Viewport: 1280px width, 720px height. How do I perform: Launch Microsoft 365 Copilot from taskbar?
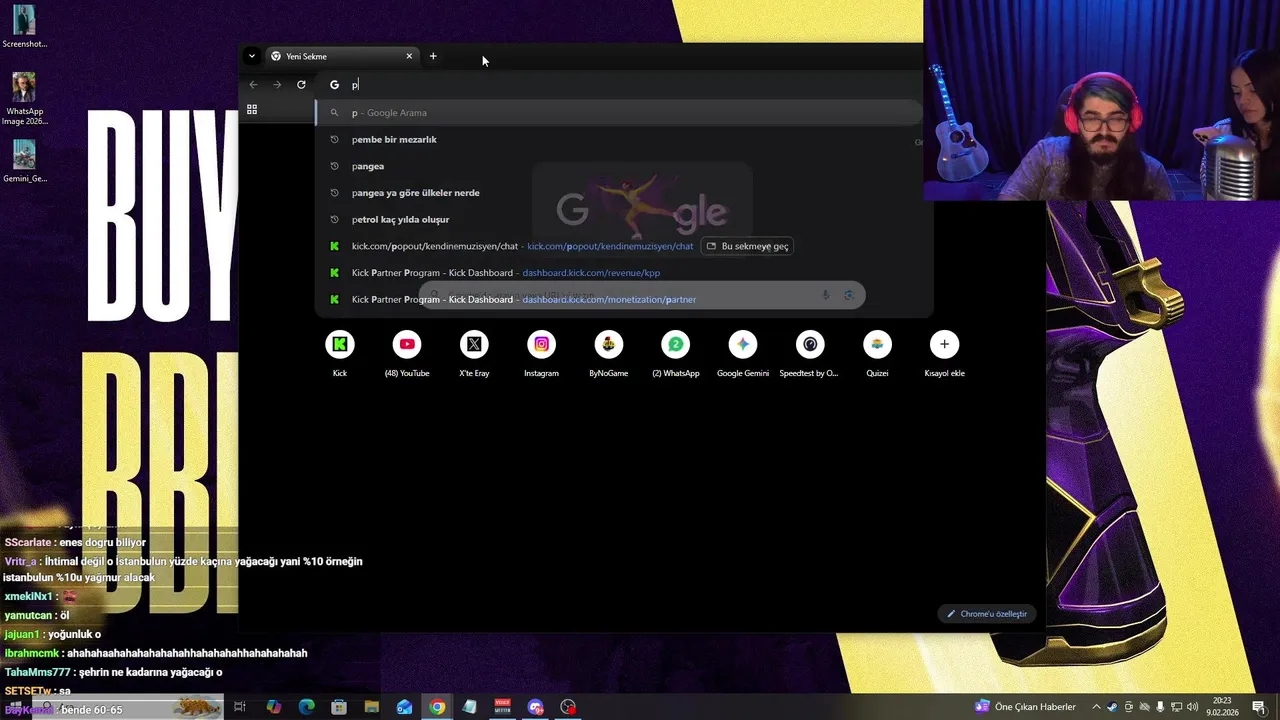pyautogui.click(x=274, y=707)
